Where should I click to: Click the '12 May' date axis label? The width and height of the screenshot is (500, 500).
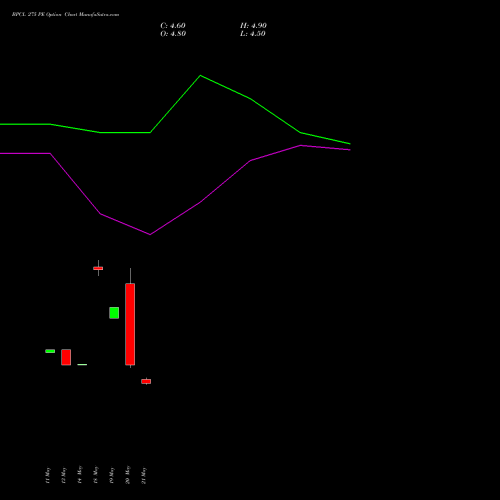click(64, 475)
